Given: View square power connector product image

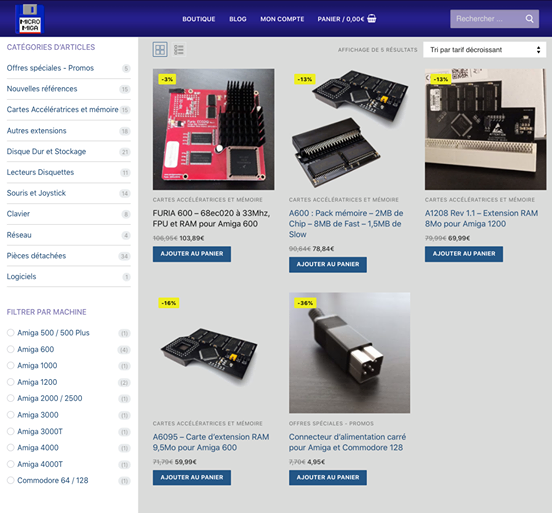Looking at the screenshot, I should 350,353.
